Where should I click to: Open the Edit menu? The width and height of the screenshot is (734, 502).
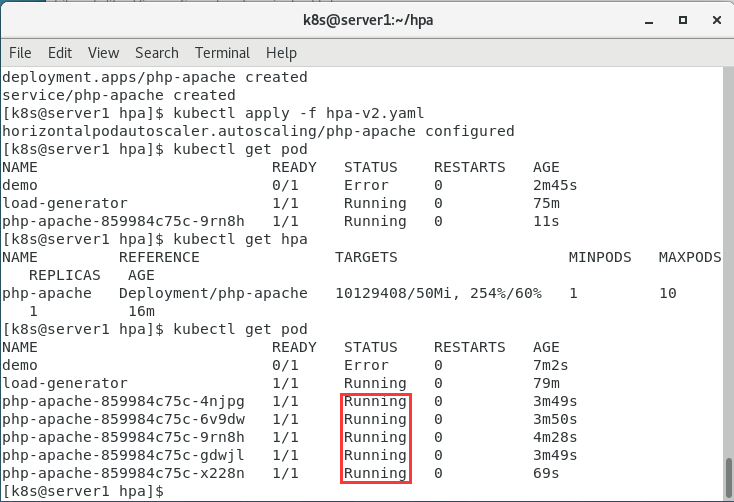tap(60, 53)
